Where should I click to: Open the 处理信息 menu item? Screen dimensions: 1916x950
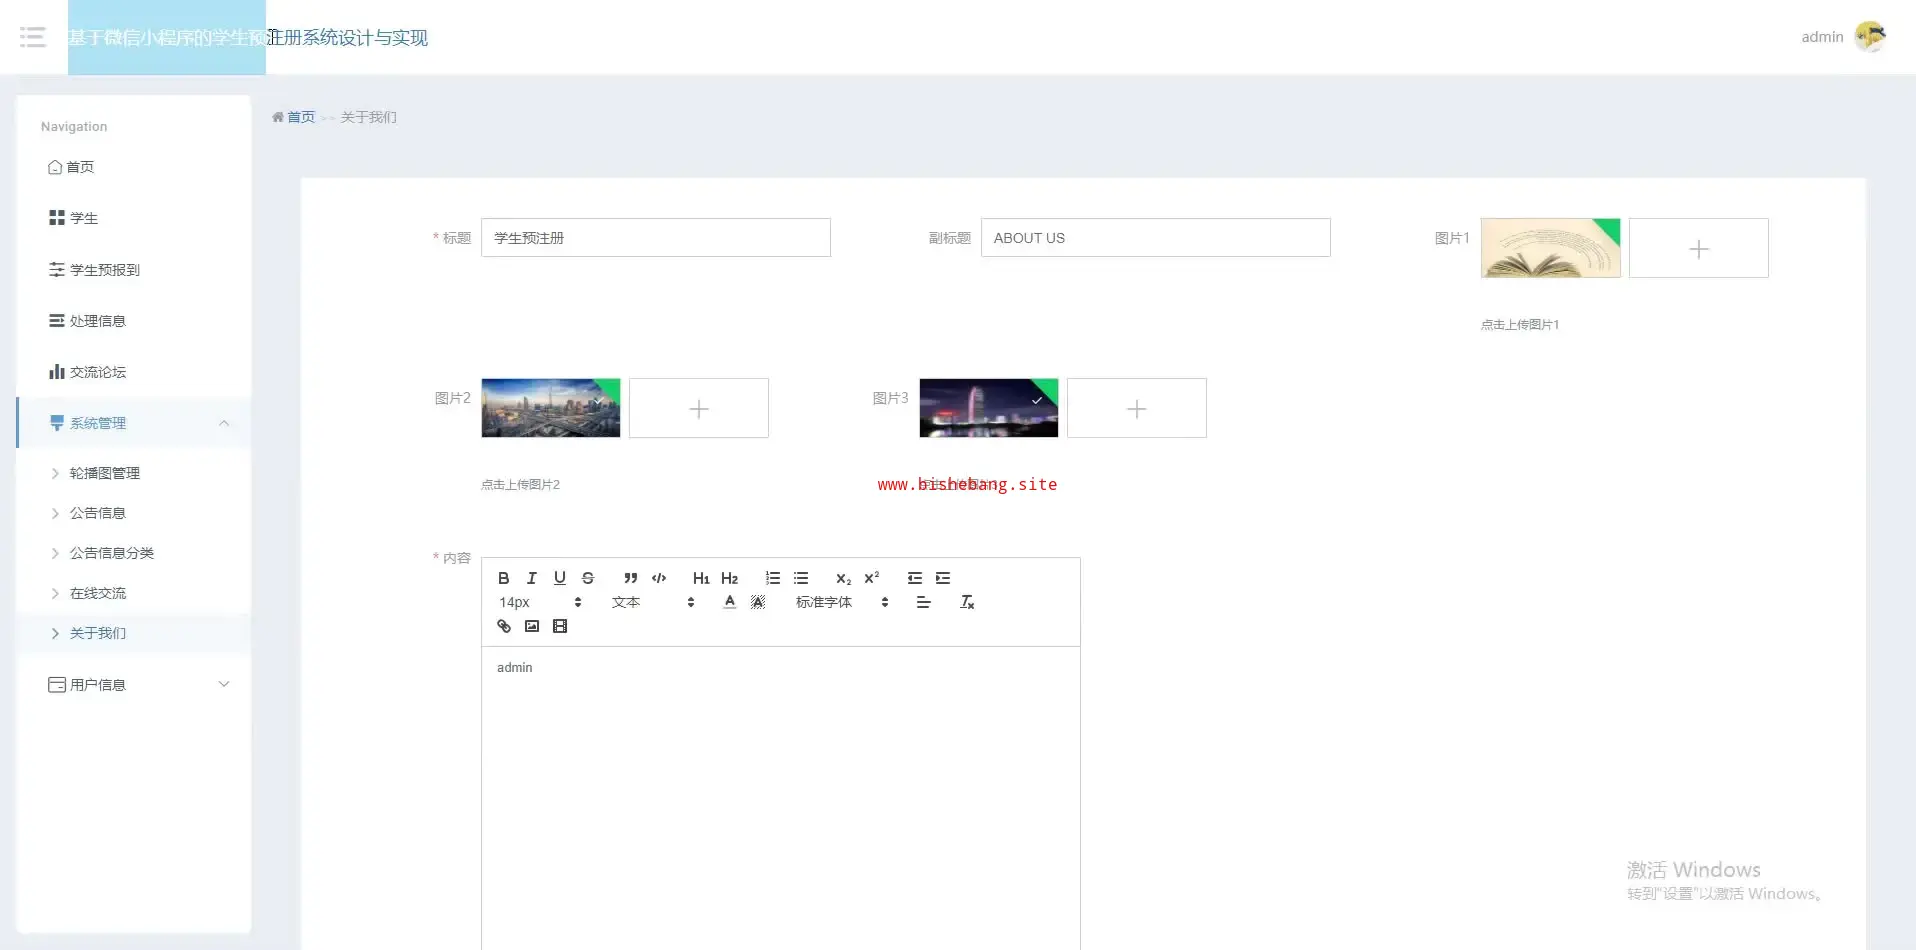(x=134, y=321)
